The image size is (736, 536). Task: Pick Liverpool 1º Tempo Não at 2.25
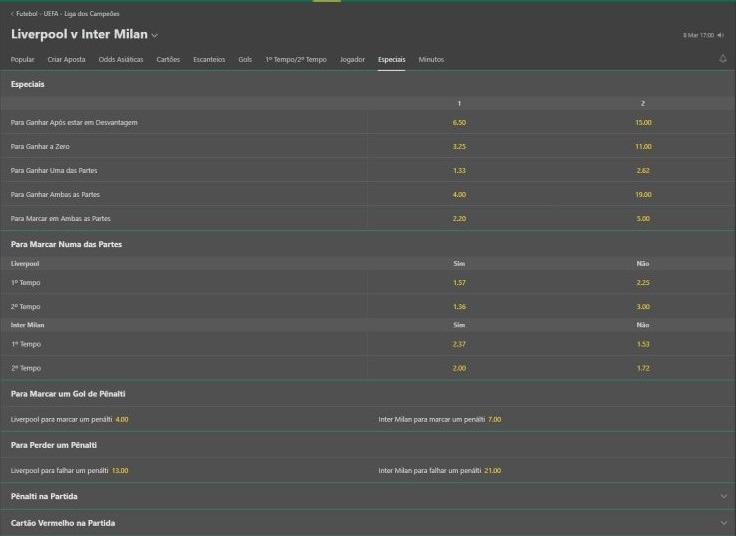click(643, 283)
